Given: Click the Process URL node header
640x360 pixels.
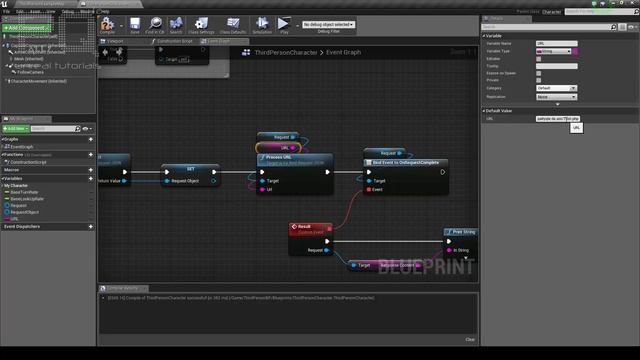Looking at the screenshot, I should coord(295,160).
